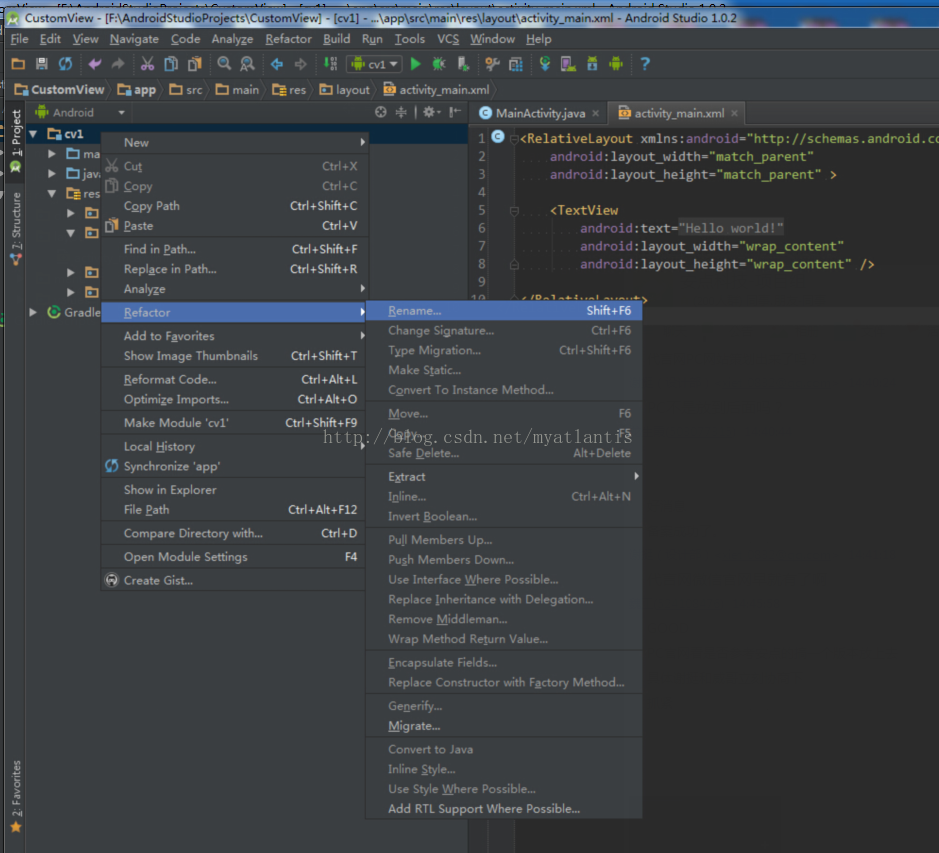Run the app with green play icon

(x=415, y=63)
